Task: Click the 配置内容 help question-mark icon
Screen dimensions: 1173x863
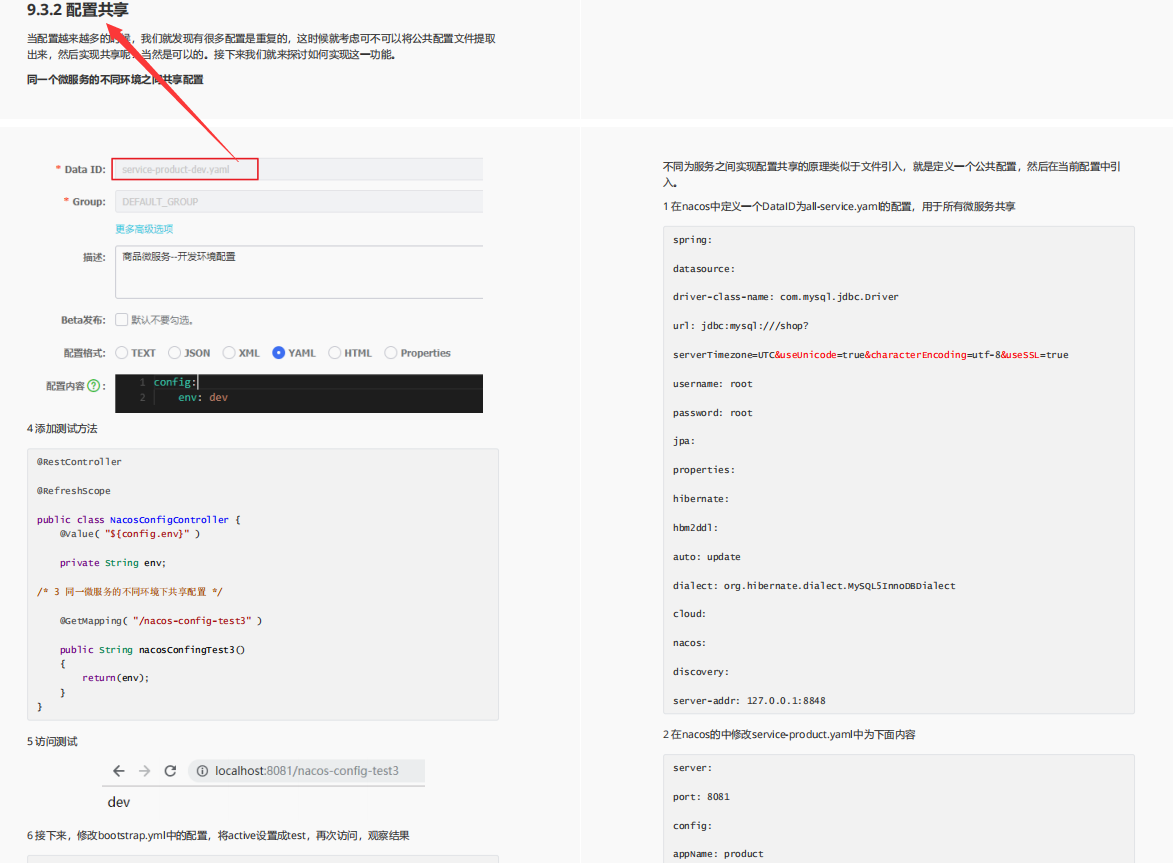Action: [94, 386]
